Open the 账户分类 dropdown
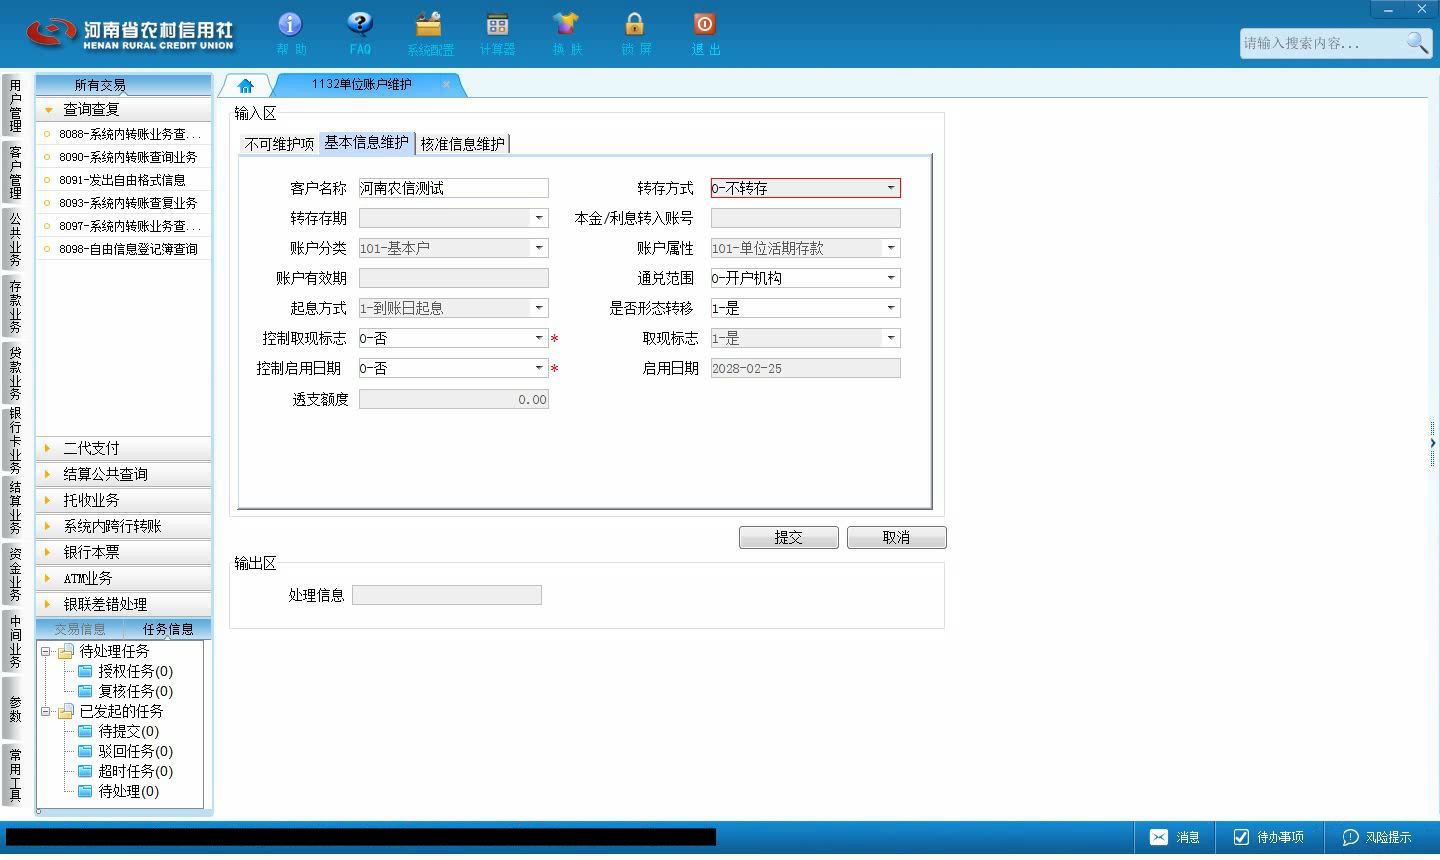This screenshot has width=1440, height=860. click(x=538, y=248)
